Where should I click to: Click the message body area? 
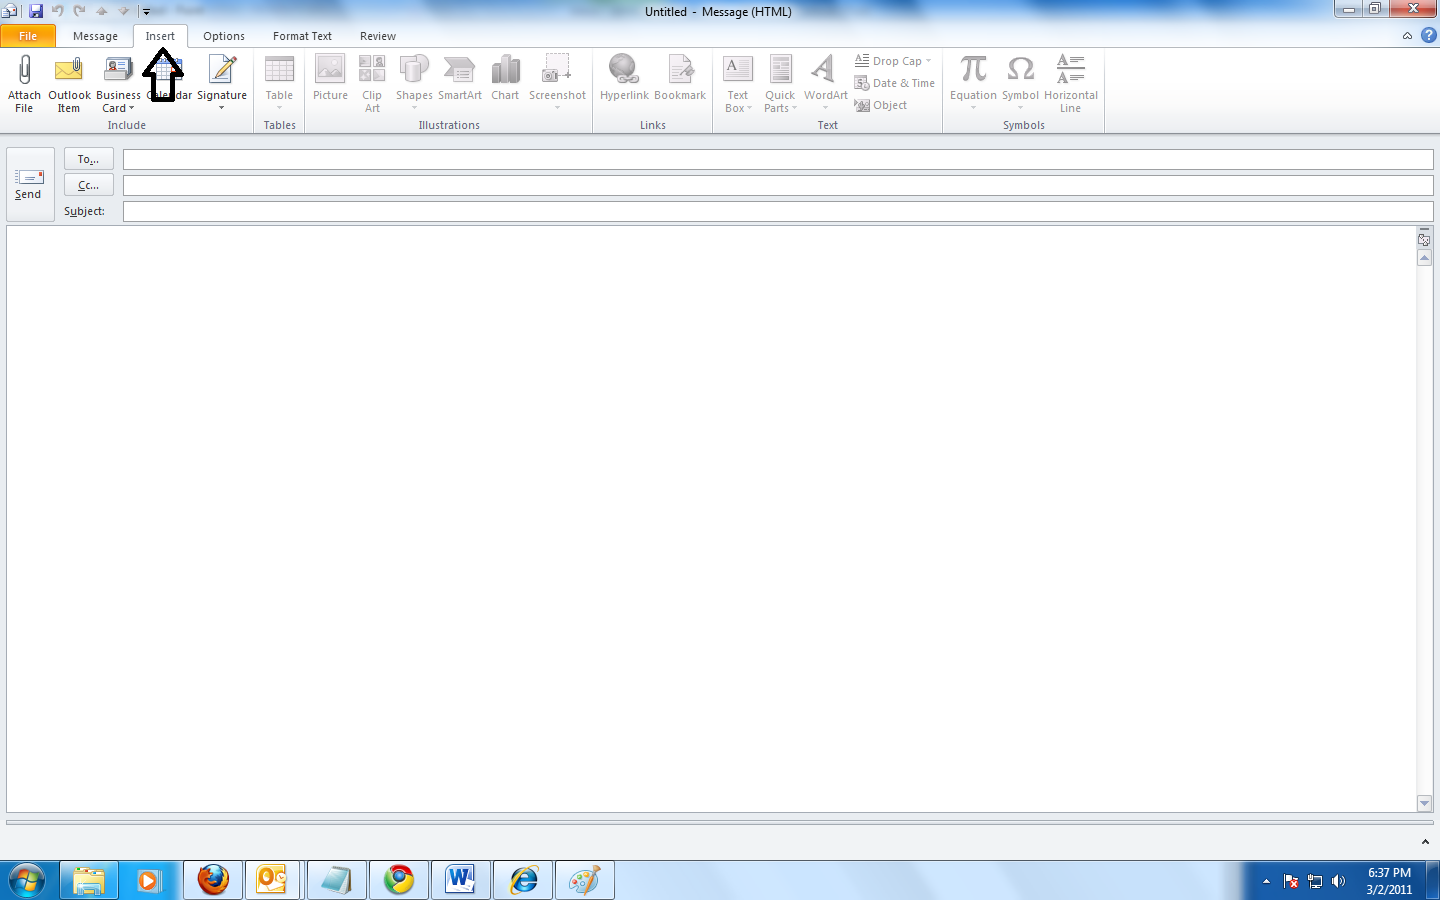coord(711,519)
